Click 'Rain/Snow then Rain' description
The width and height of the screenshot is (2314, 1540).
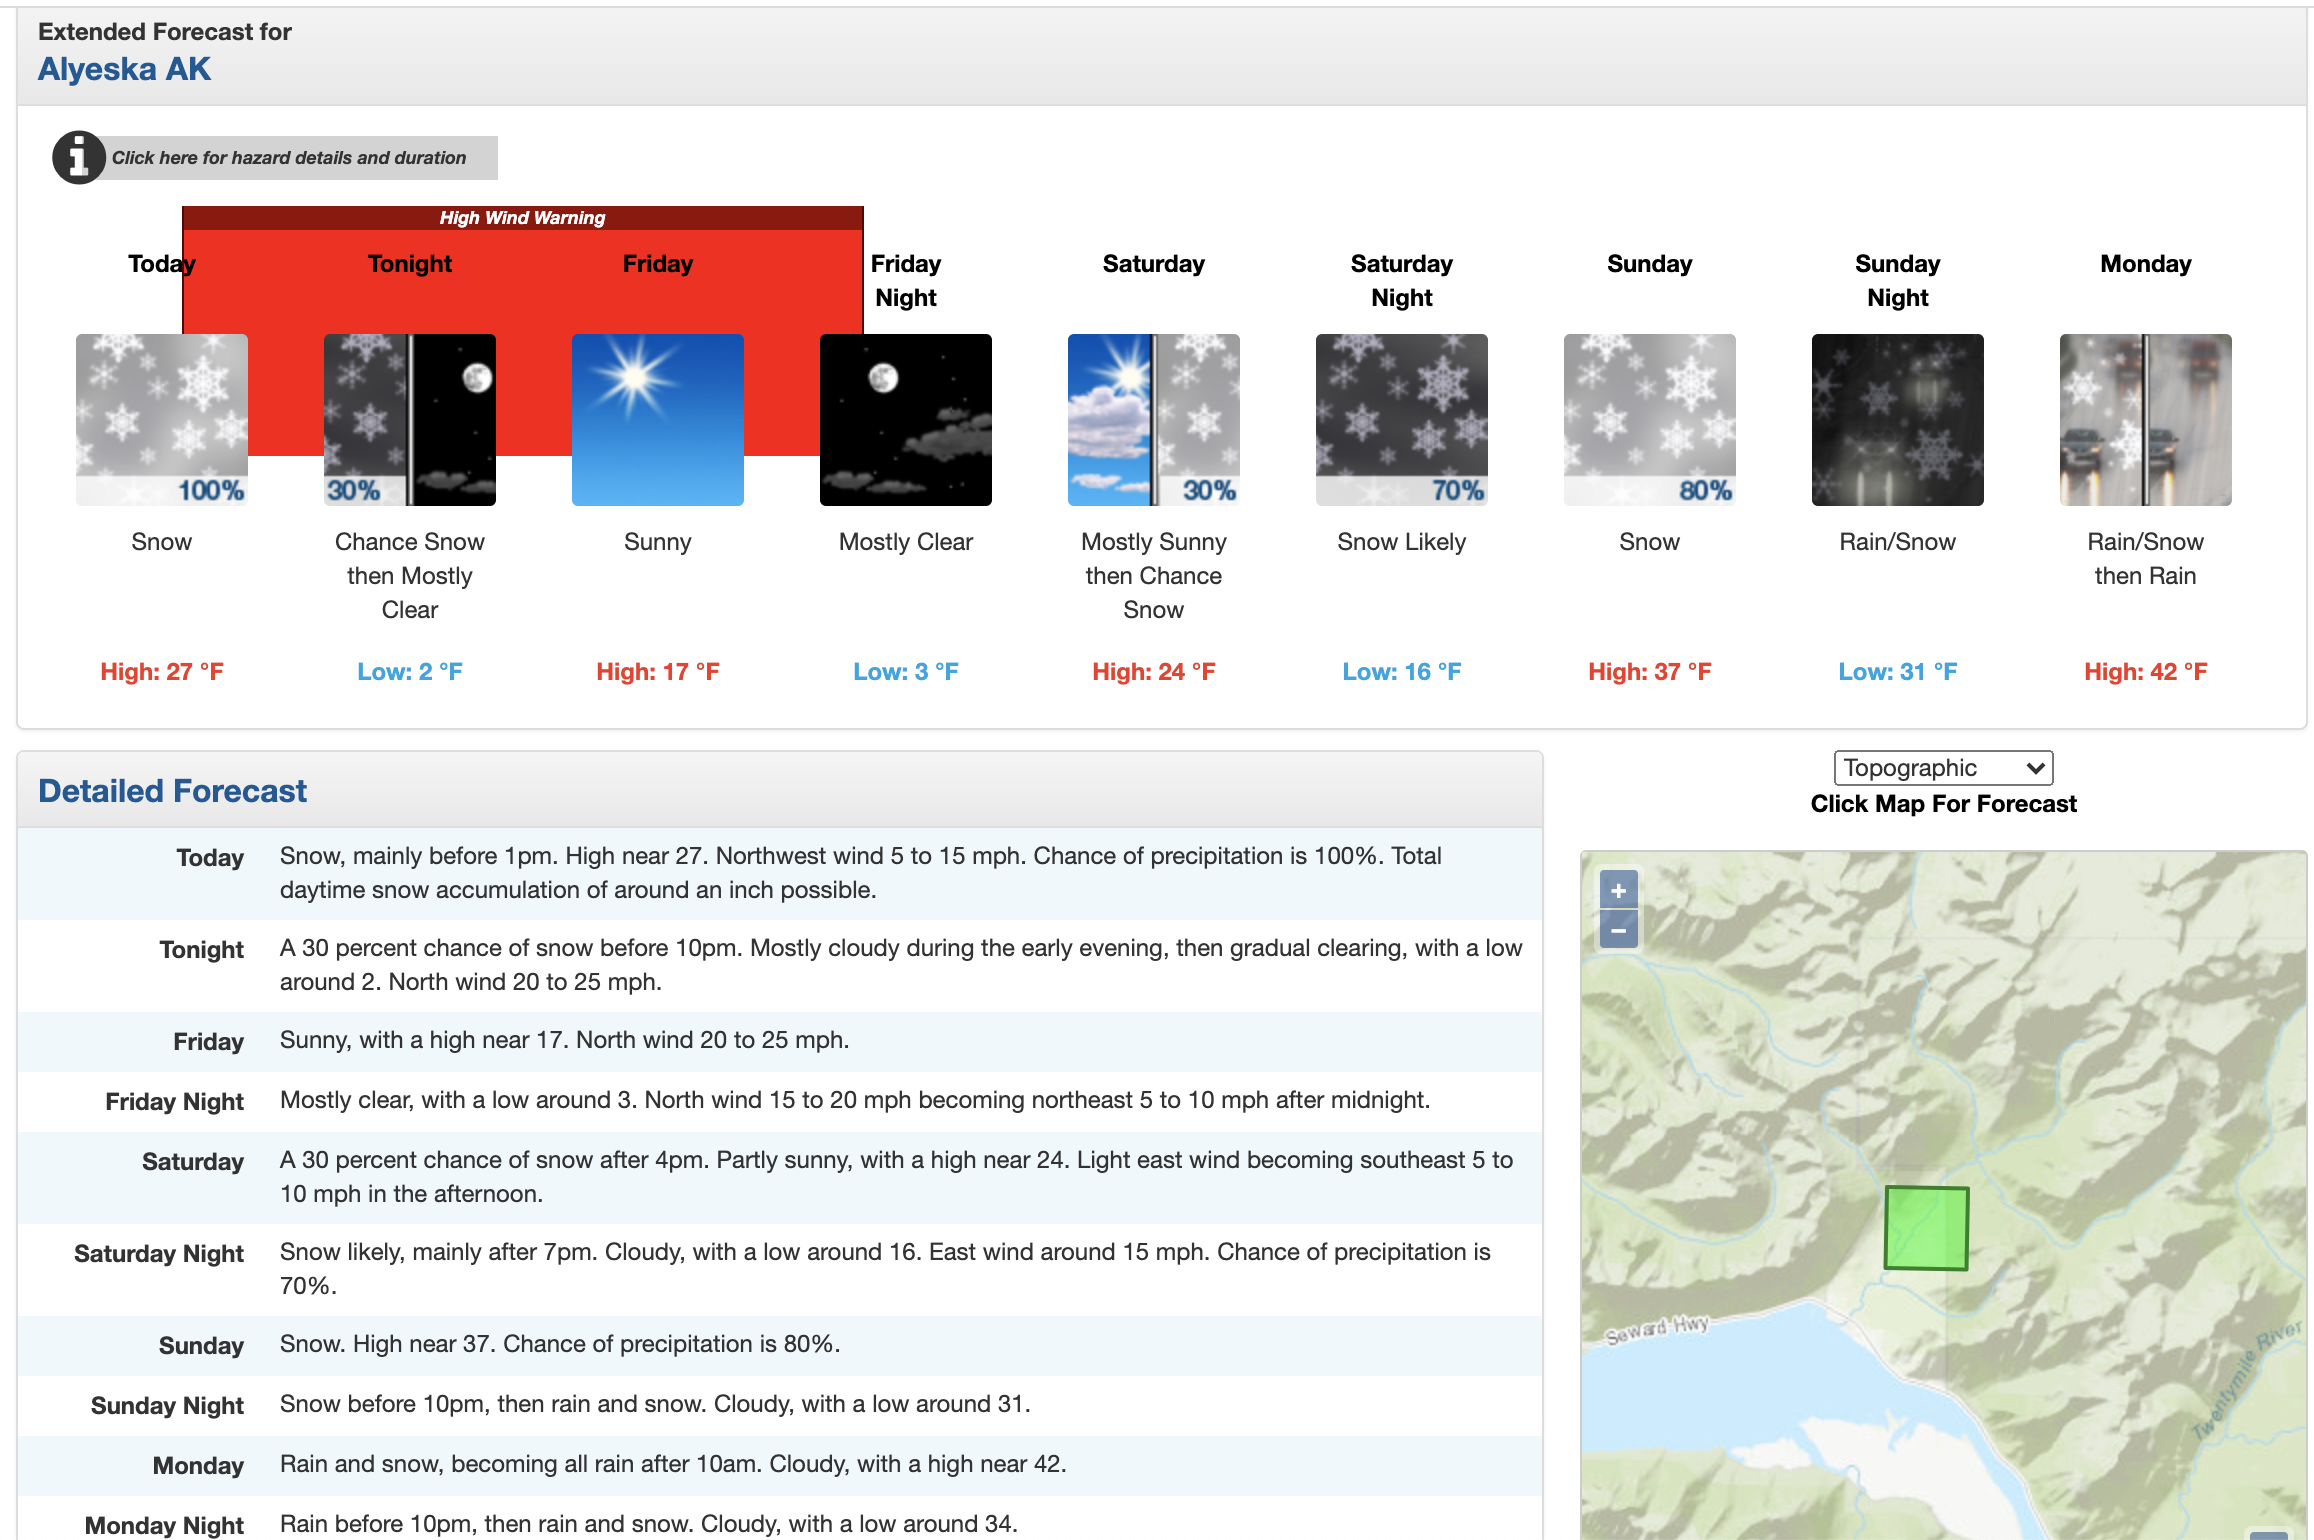pyautogui.click(x=2146, y=559)
